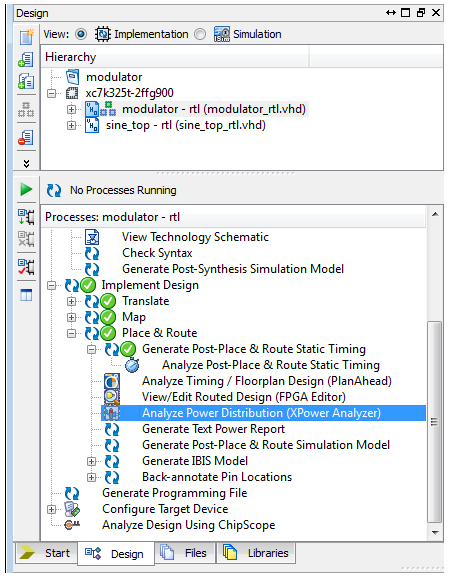Click the Add Source icon
Viewport: 450px width, 577px height.
tap(26, 59)
